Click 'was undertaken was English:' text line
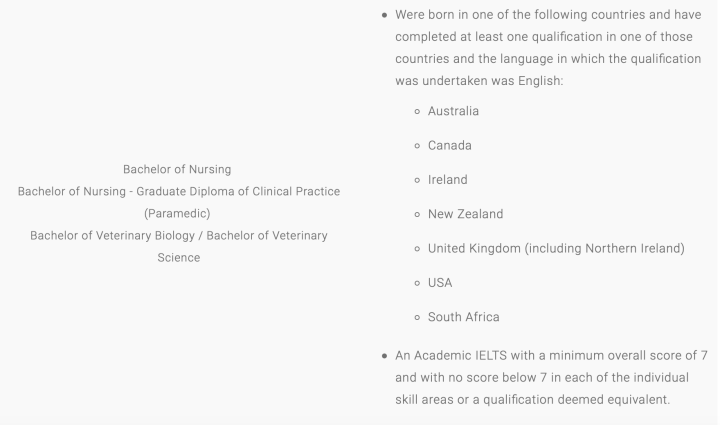720x425 pixels. (479, 81)
